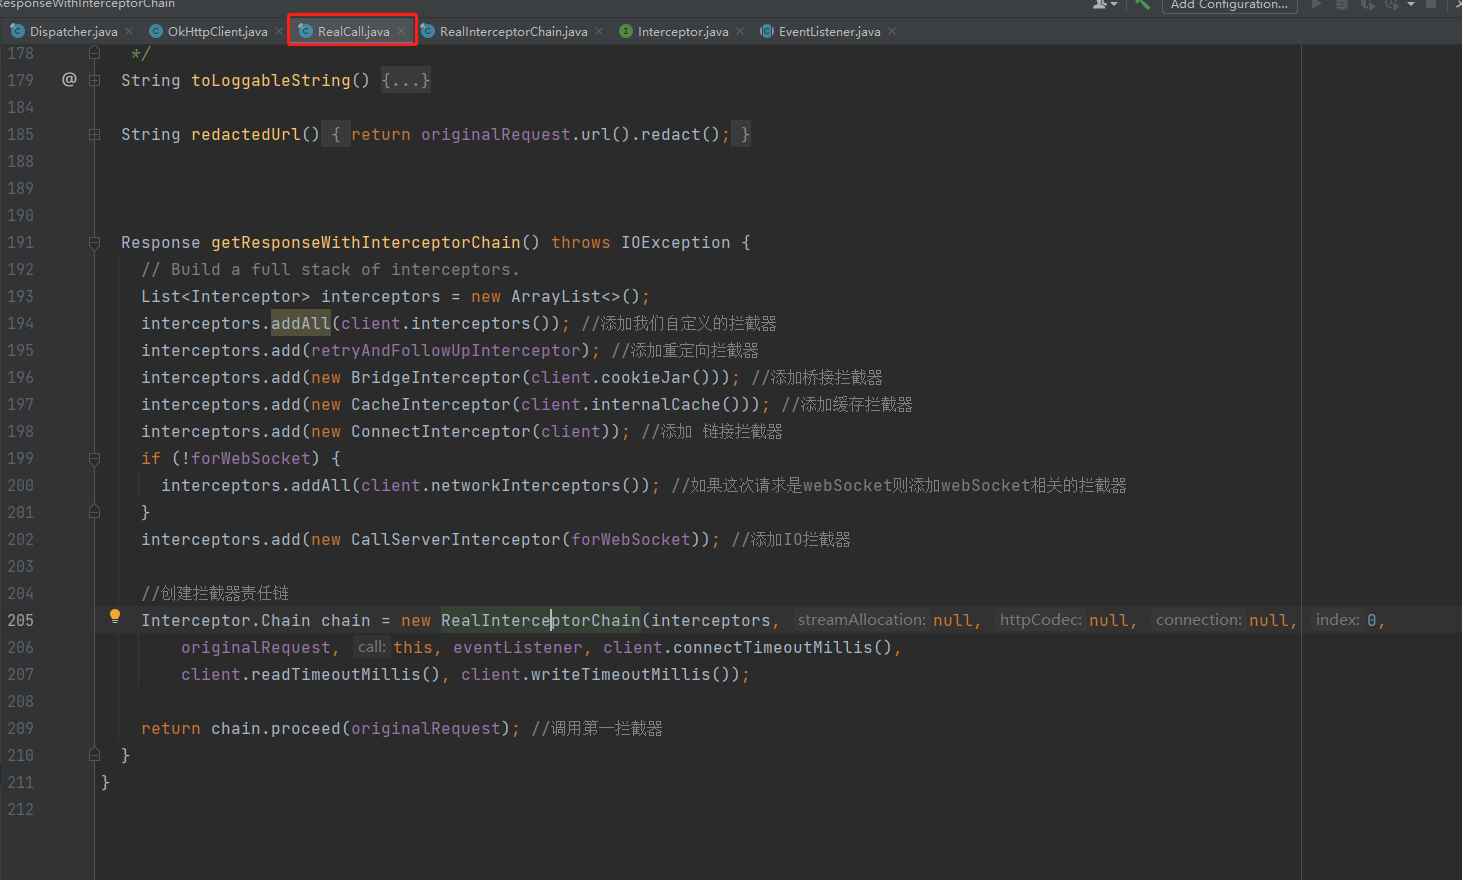Expand folded toLoggableString method at line 179
This screenshot has width=1462, height=880.
coord(94,80)
